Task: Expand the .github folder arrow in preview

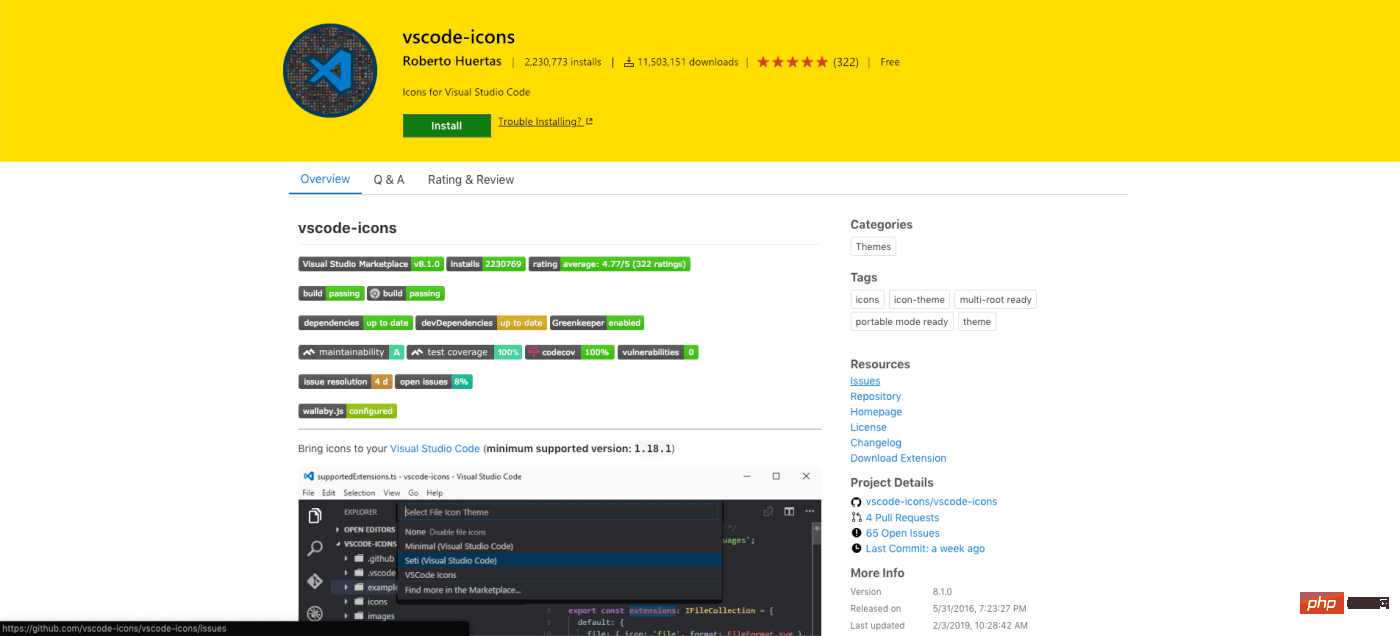Action: pyautogui.click(x=346, y=558)
